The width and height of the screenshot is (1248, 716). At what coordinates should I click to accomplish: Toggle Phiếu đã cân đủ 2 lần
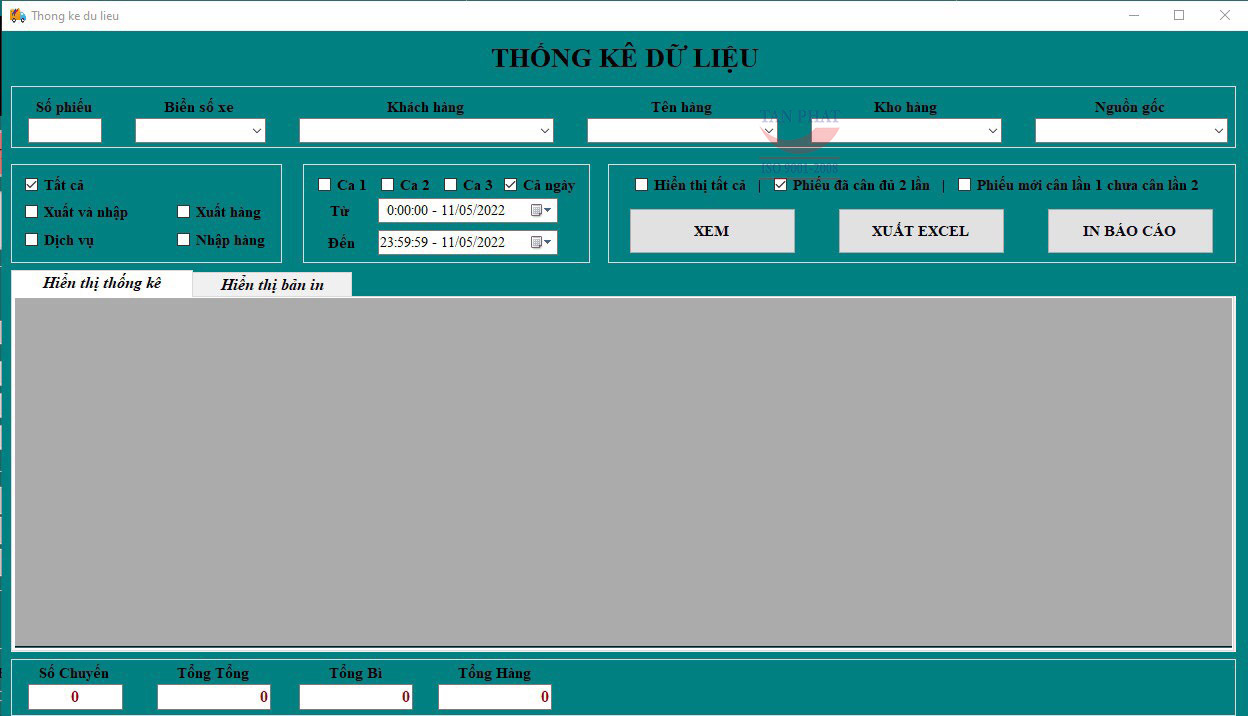pos(781,185)
